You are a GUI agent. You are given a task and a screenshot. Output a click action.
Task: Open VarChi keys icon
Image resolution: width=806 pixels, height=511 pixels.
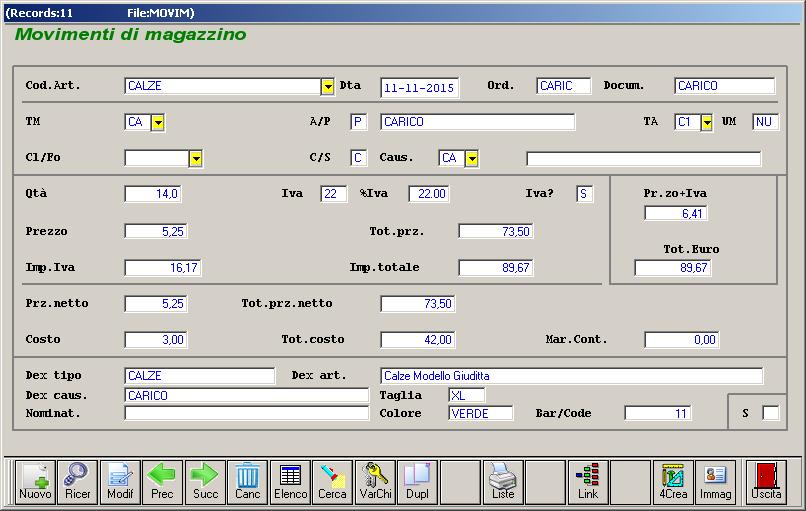click(x=375, y=482)
